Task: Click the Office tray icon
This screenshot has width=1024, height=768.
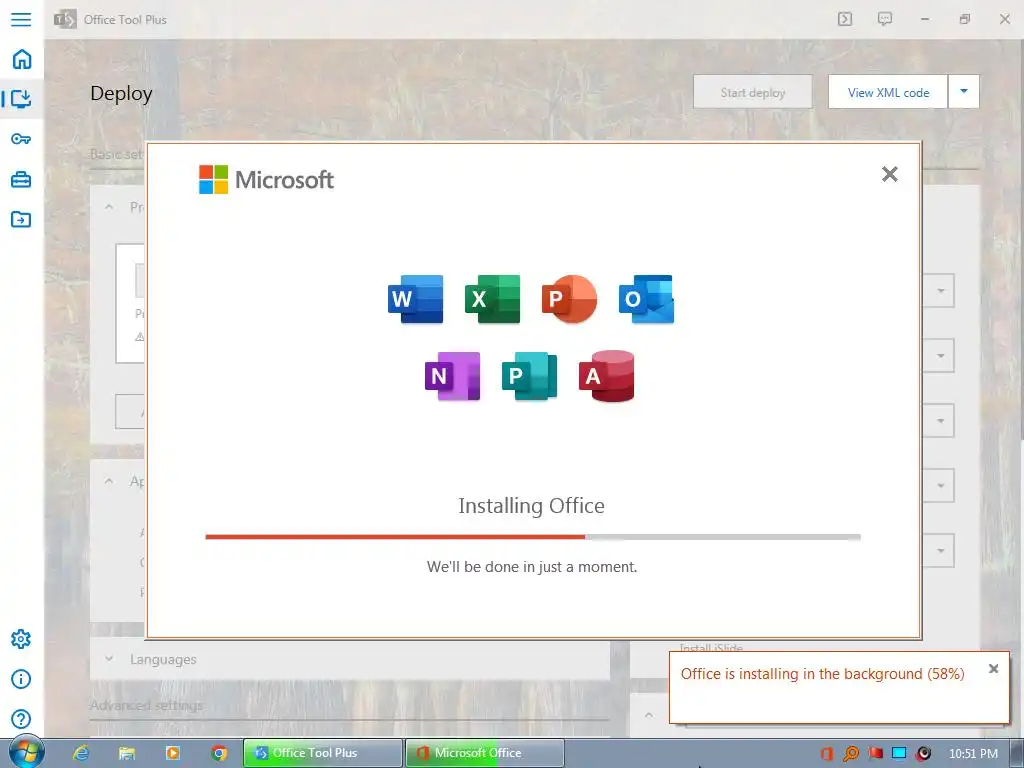Action: coord(826,754)
